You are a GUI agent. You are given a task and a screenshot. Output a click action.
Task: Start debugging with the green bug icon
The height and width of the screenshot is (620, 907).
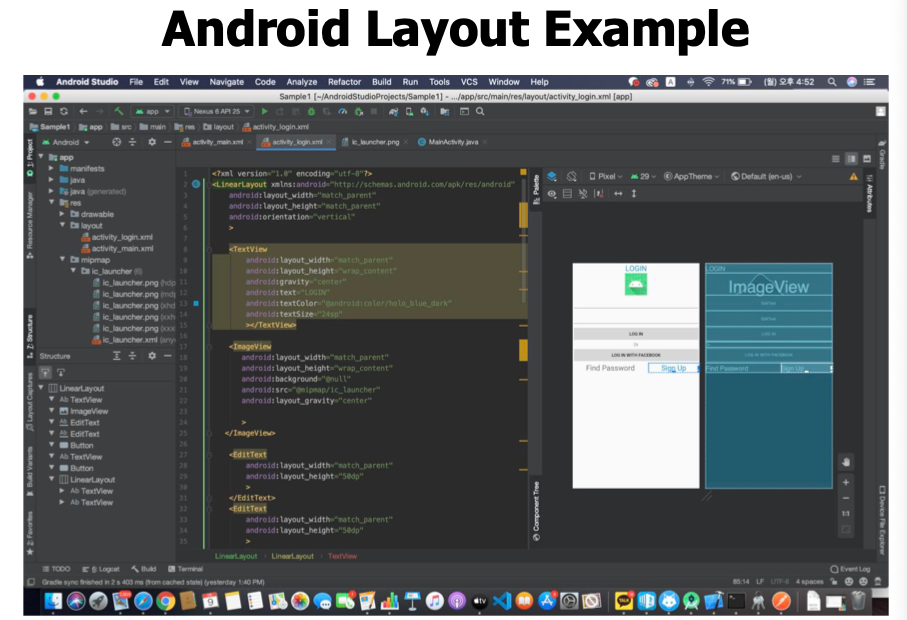pyautogui.click(x=311, y=111)
